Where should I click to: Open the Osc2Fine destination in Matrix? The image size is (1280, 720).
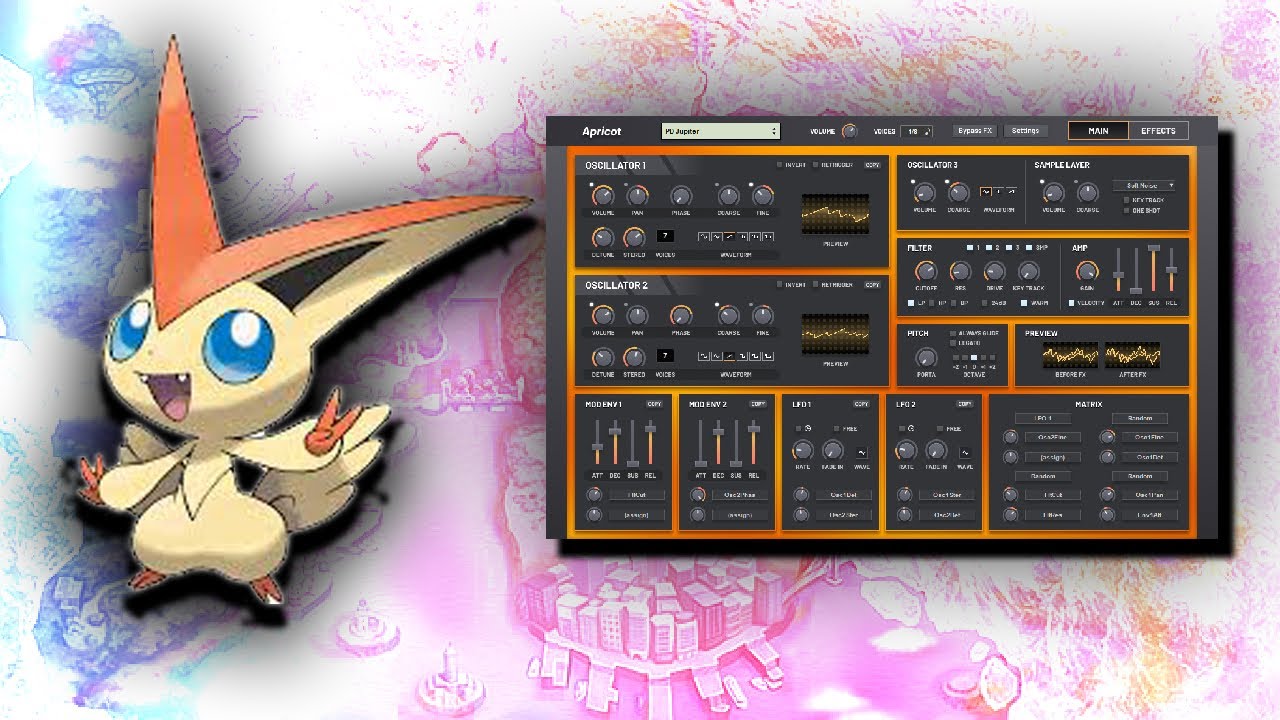(1052, 437)
